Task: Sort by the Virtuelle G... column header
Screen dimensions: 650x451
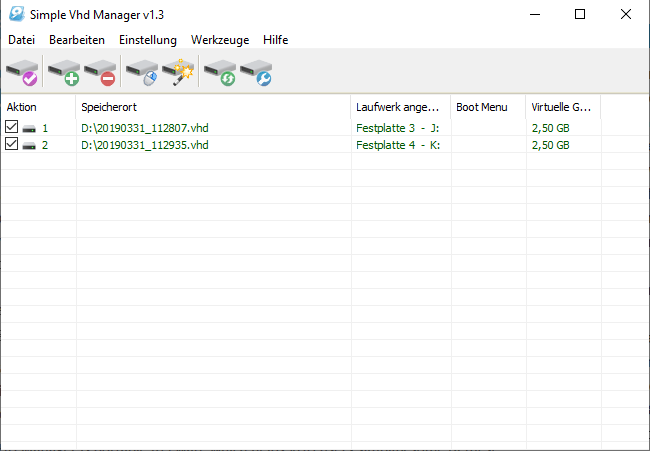Action: tap(563, 107)
